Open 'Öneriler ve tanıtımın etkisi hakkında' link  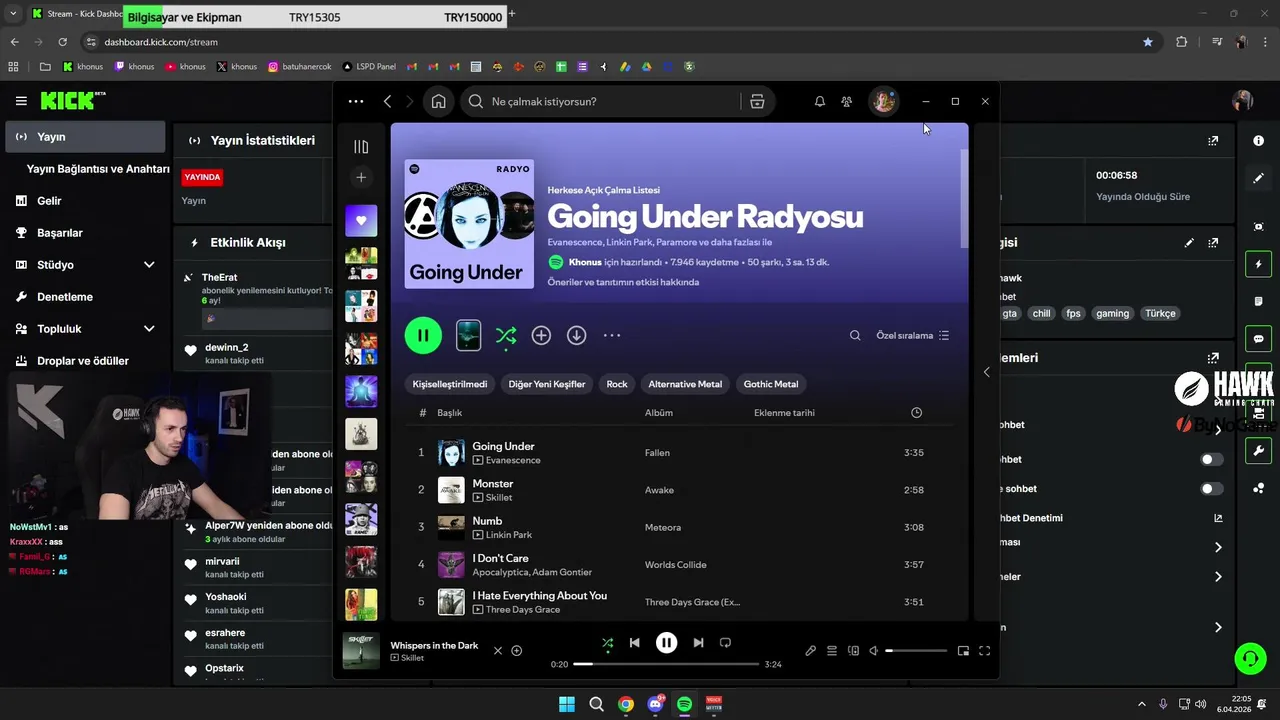coord(623,282)
